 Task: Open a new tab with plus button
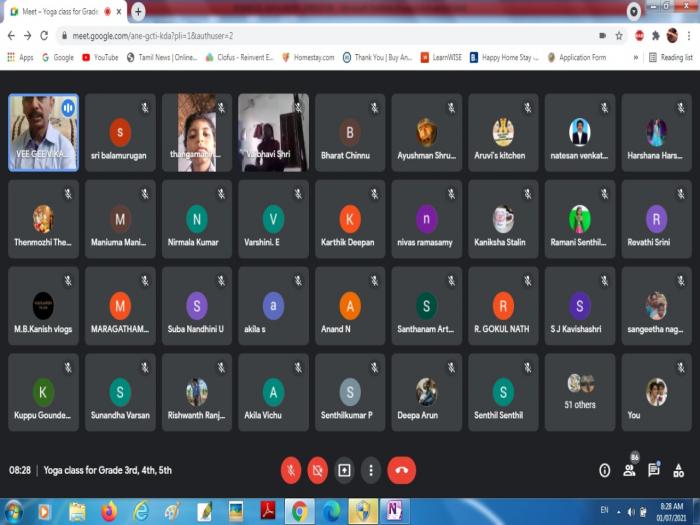pos(138,12)
